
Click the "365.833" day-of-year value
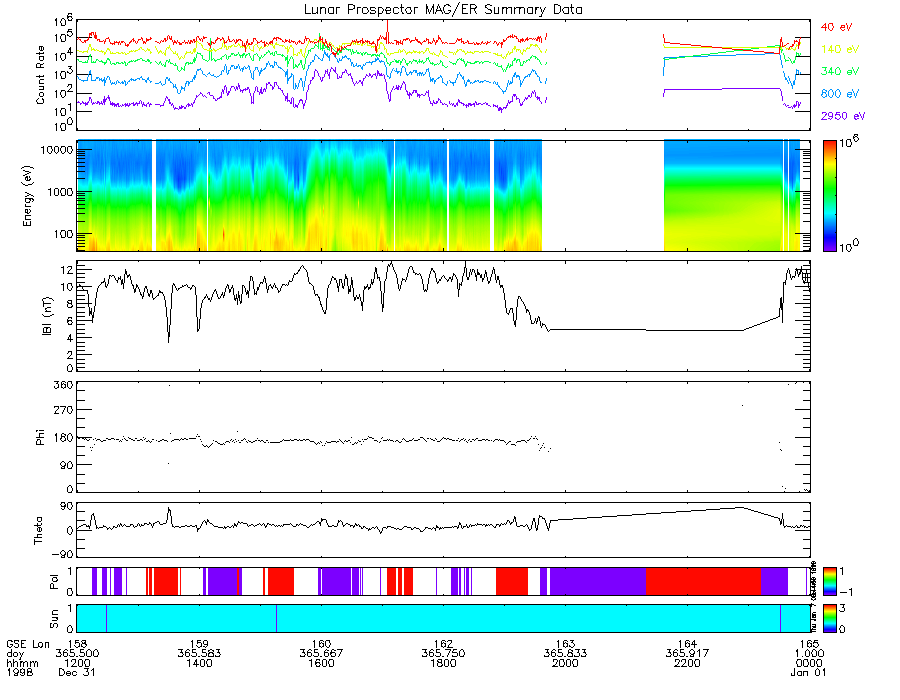click(x=565, y=654)
